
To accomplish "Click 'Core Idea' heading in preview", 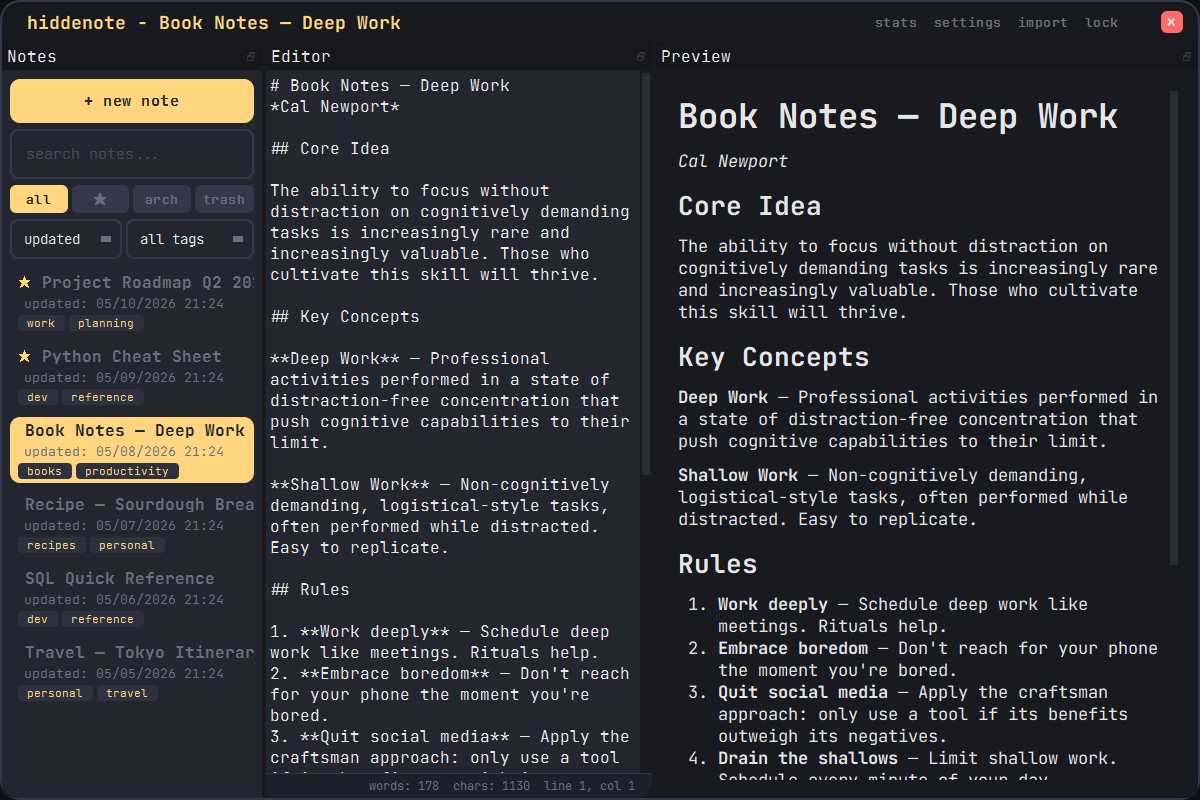I will 749,206.
